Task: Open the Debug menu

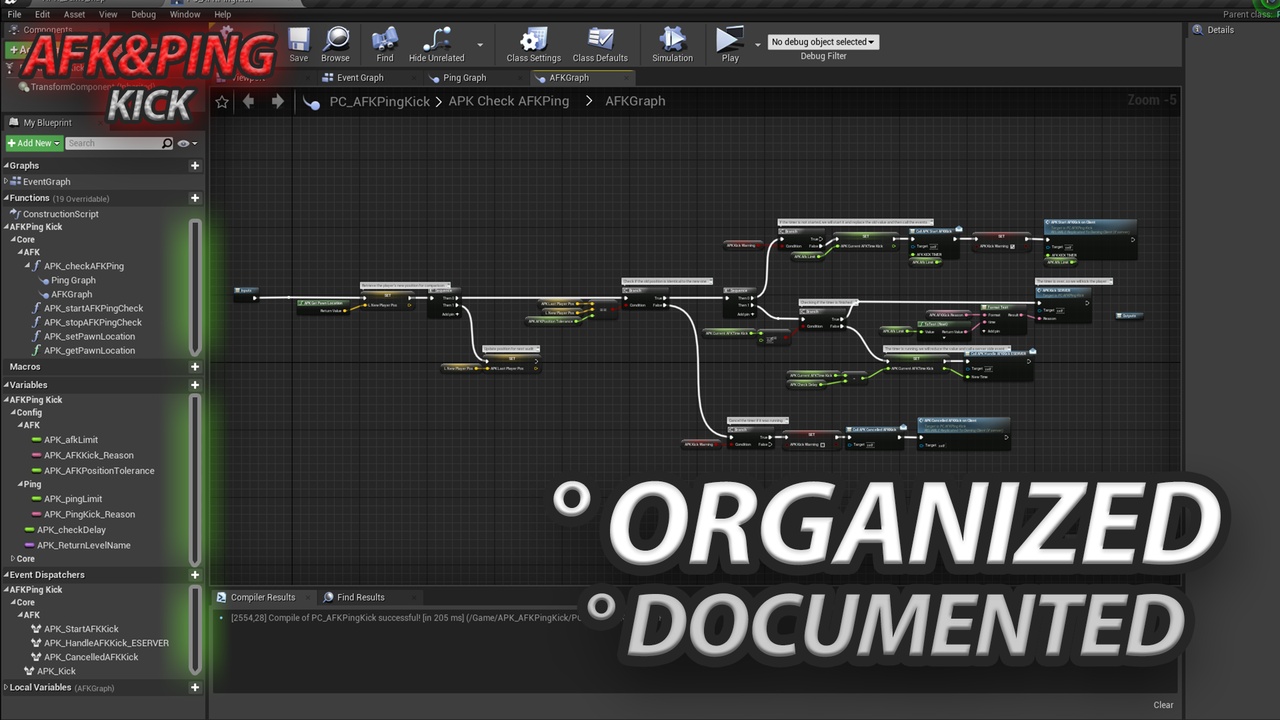Action: 143,15
